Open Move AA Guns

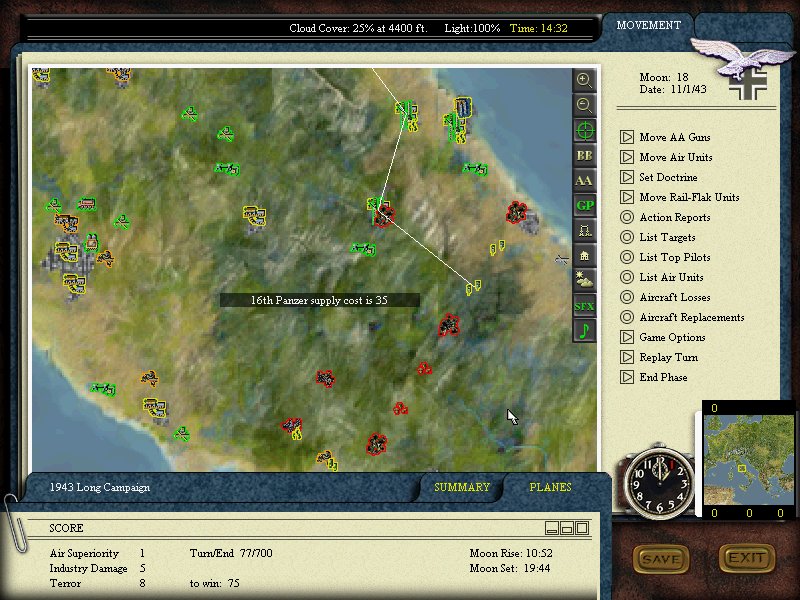665,137
